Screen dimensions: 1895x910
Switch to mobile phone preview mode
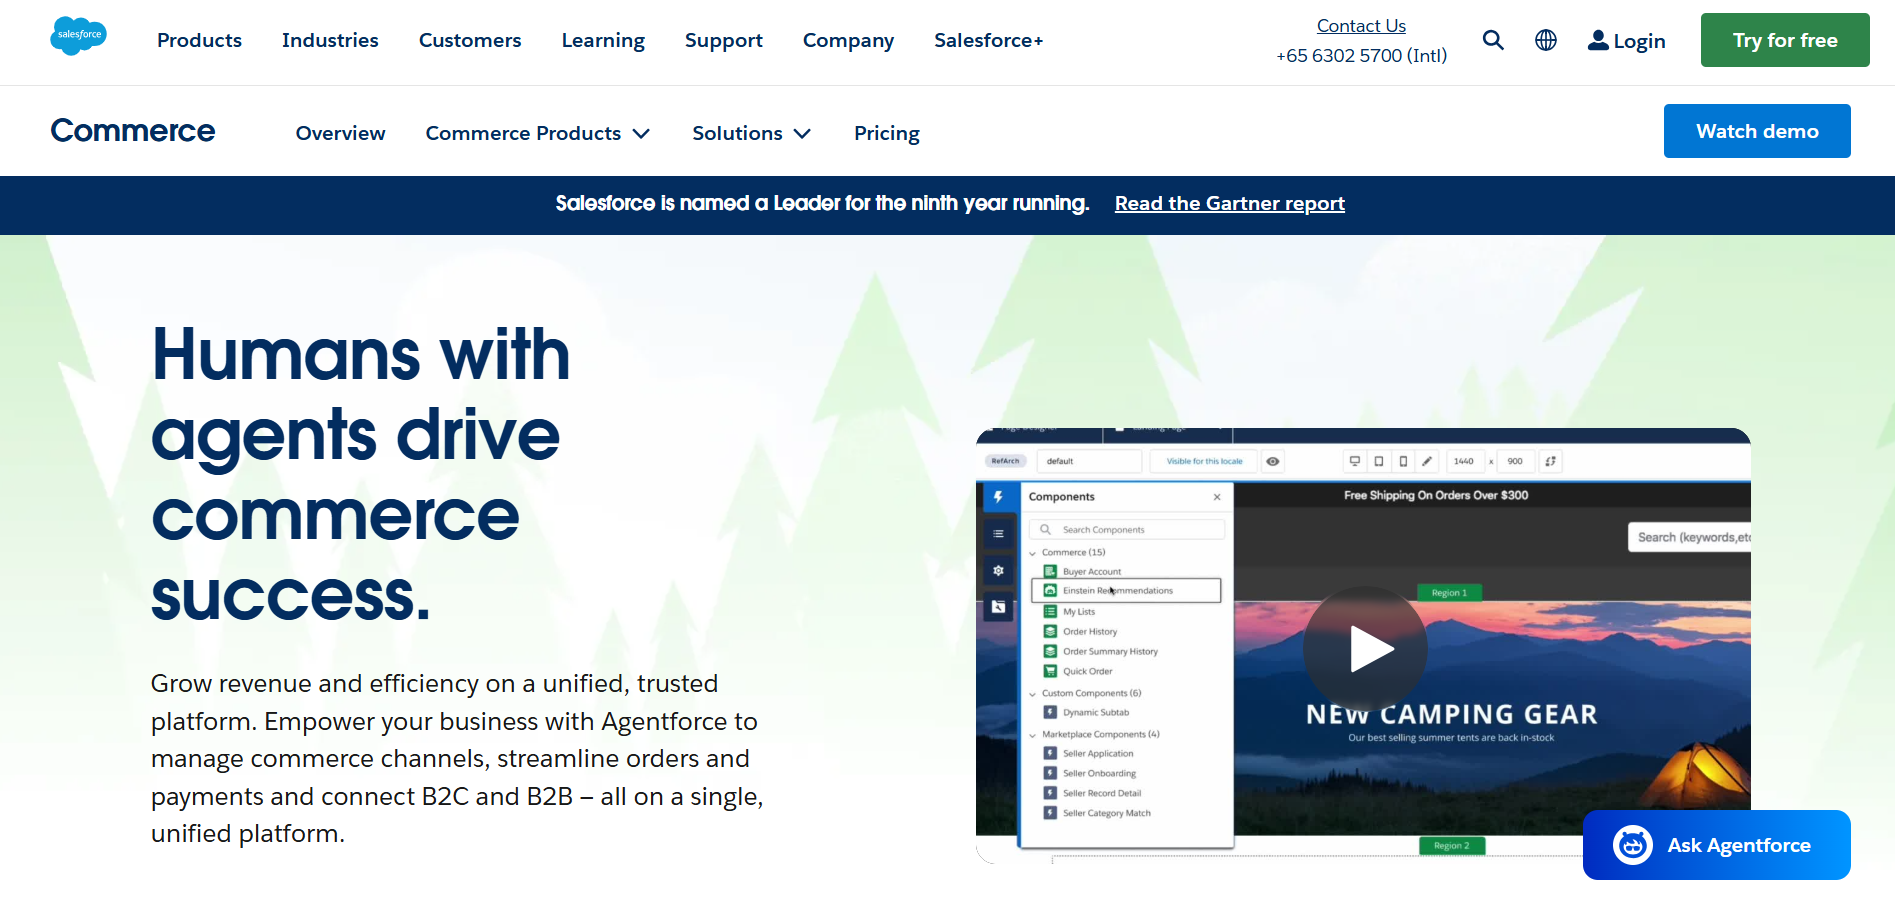1403,461
